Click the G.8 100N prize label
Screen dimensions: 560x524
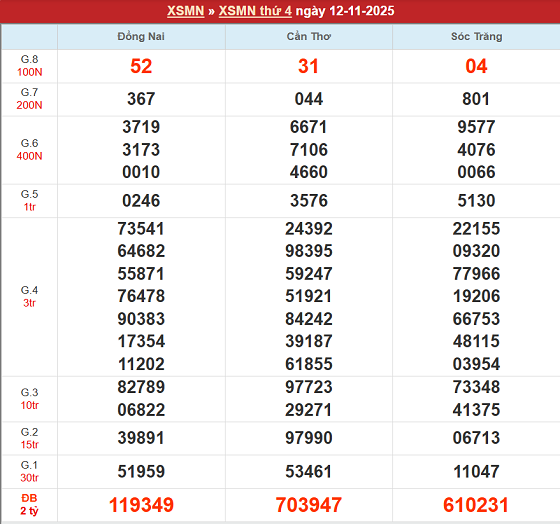pyautogui.click(x=30, y=66)
